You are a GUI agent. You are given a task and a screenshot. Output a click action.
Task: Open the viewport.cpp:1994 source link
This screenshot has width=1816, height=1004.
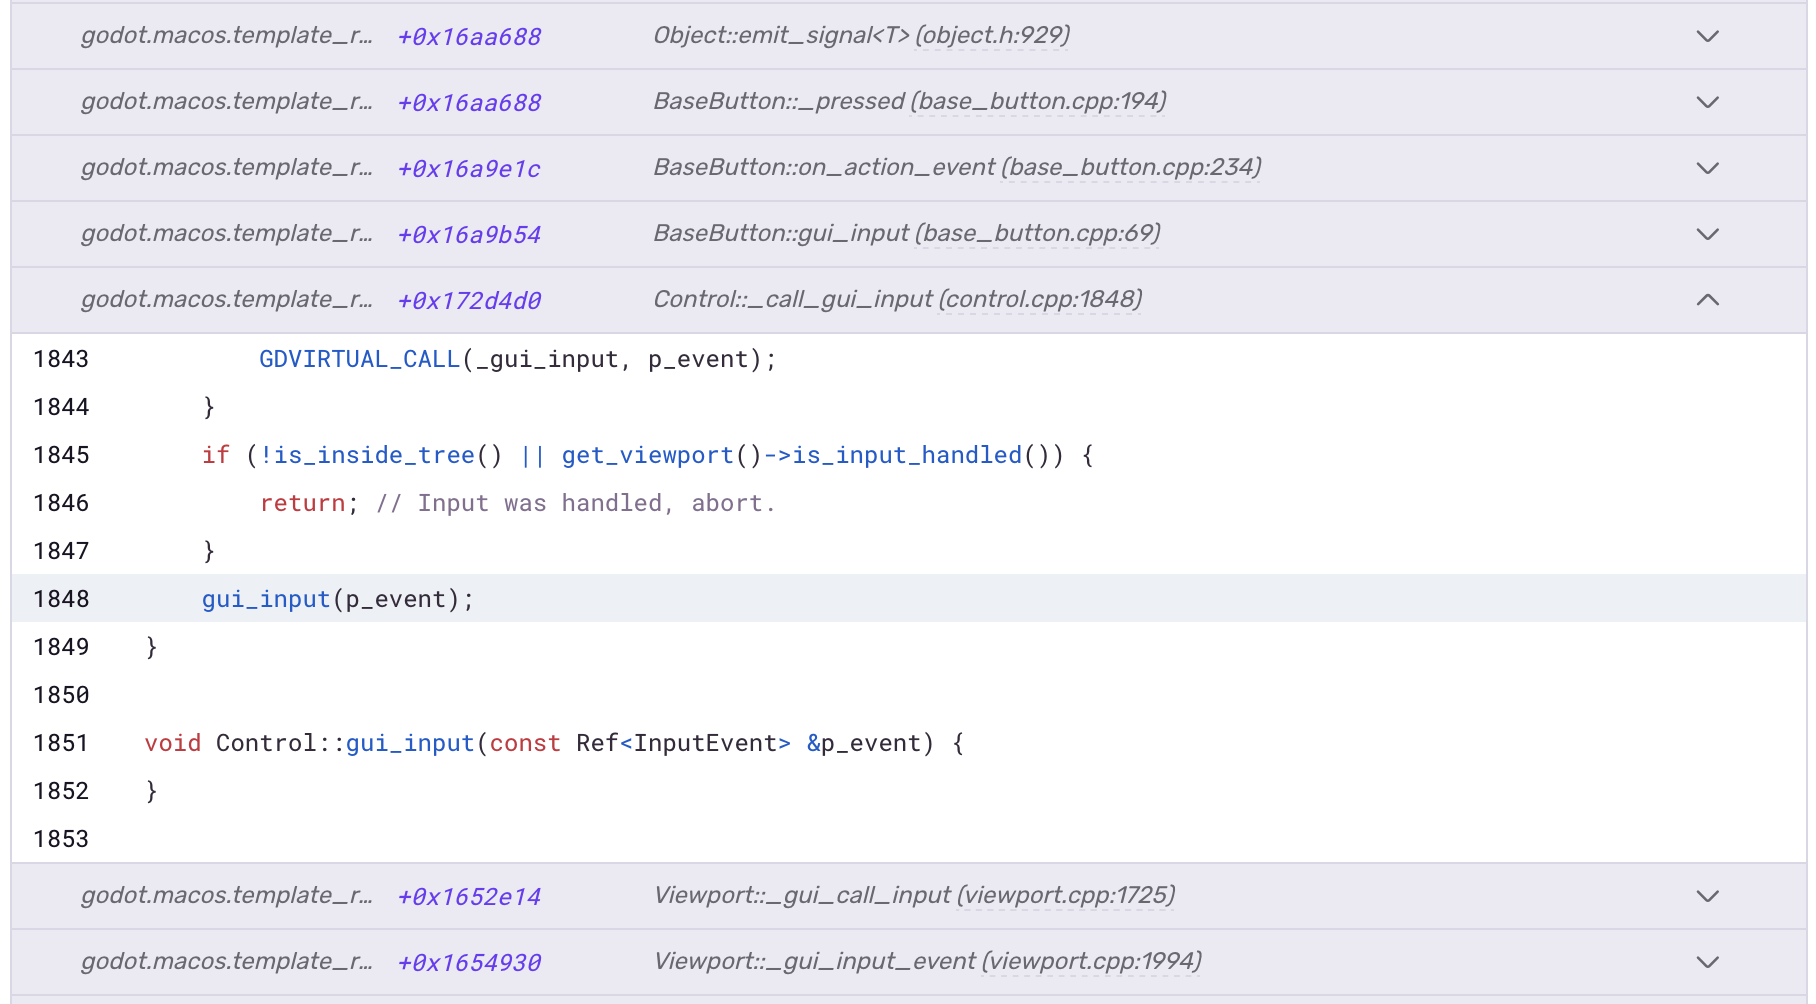pyautogui.click(x=1091, y=962)
